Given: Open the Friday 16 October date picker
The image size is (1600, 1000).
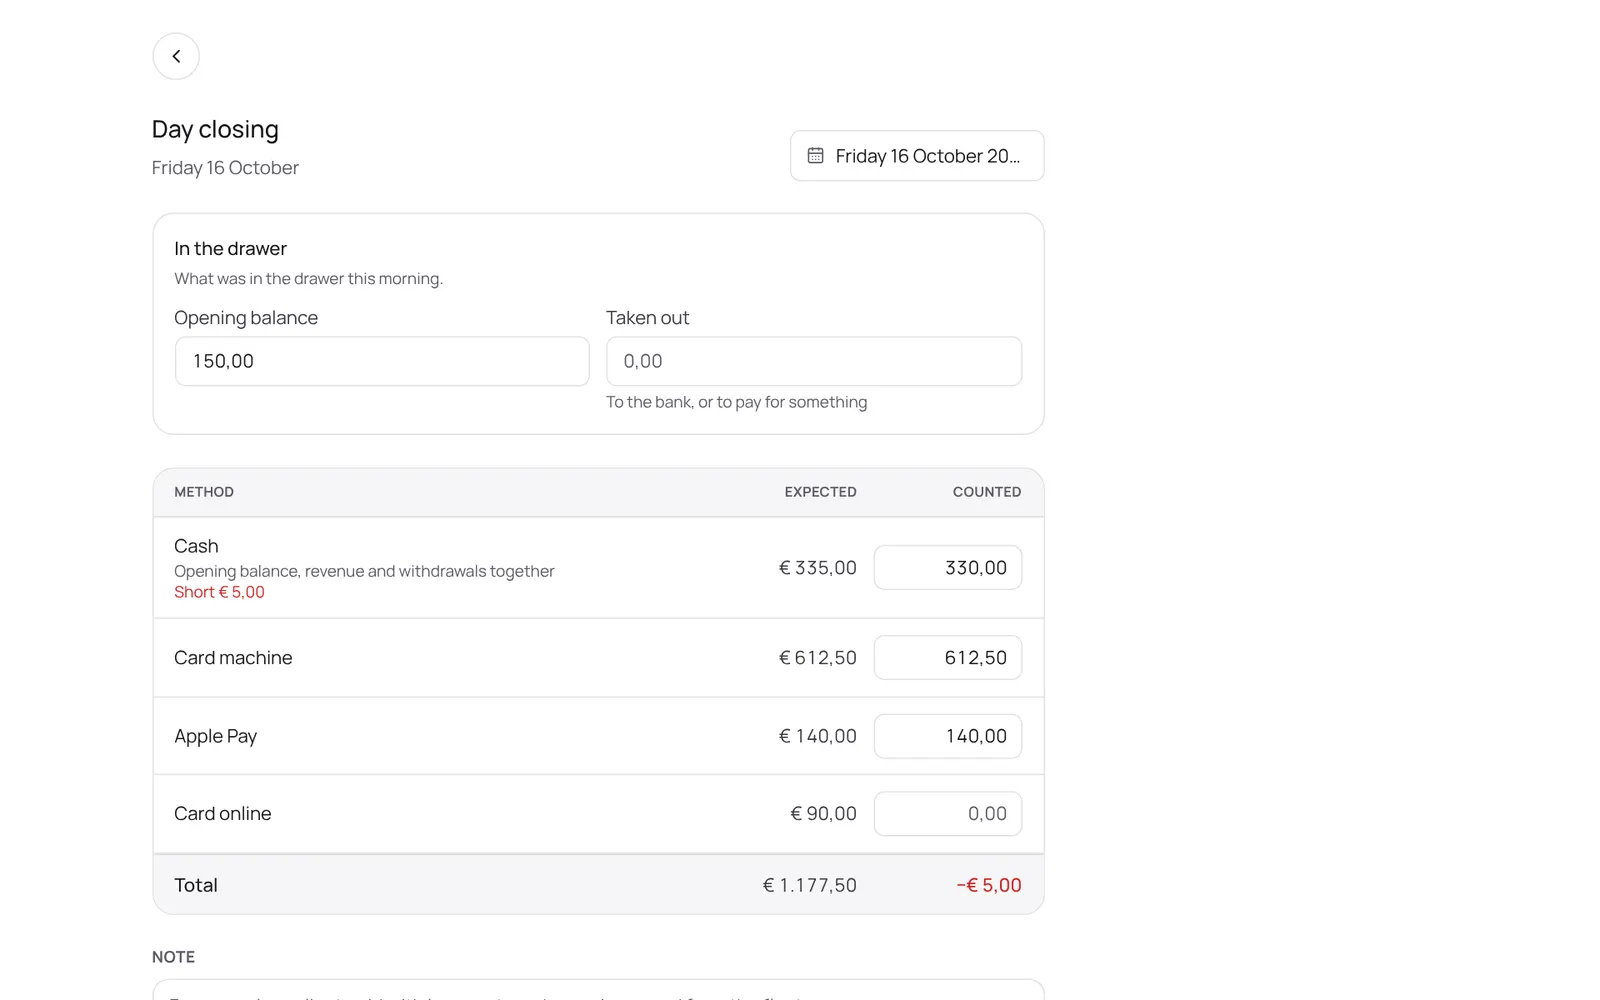Looking at the screenshot, I should click(x=917, y=156).
